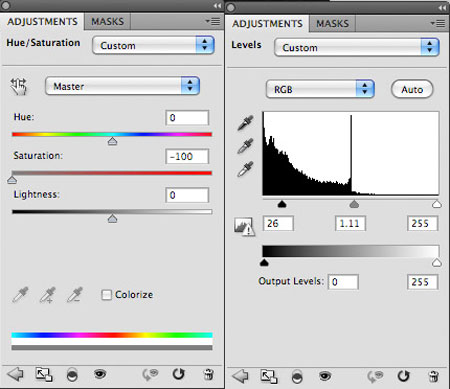
Task: Open the Master color range dropdown
Action: (x=122, y=86)
